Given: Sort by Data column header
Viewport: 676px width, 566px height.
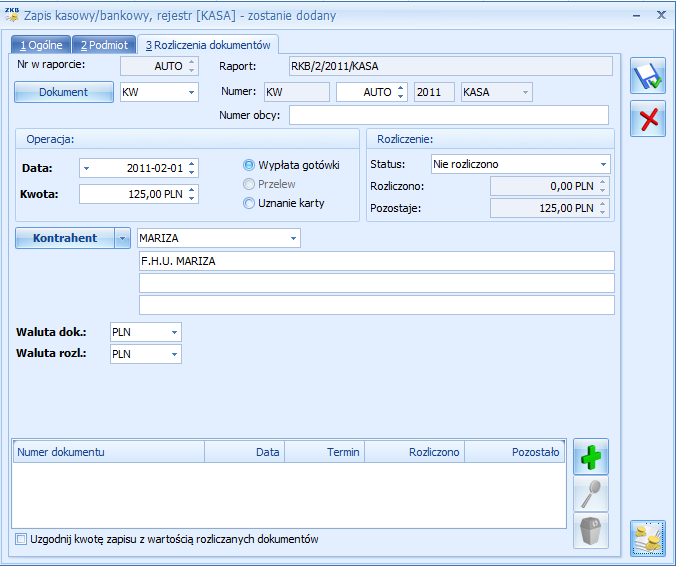Looking at the screenshot, I should 244,452.
